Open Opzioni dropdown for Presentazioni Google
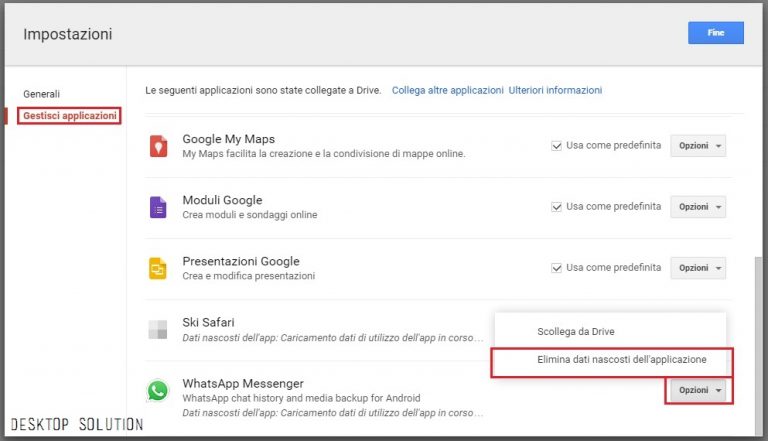 pyautogui.click(x=698, y=268)
